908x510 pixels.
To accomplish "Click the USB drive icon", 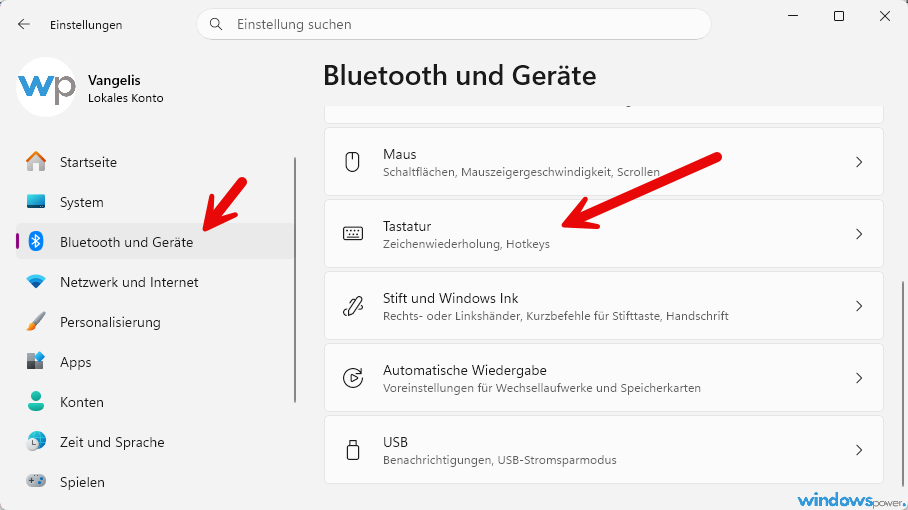I will coord(353,450).
